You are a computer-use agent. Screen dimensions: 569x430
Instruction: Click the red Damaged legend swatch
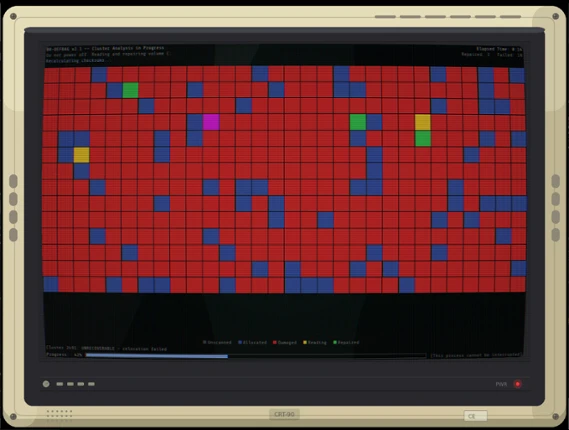(275, 342)
